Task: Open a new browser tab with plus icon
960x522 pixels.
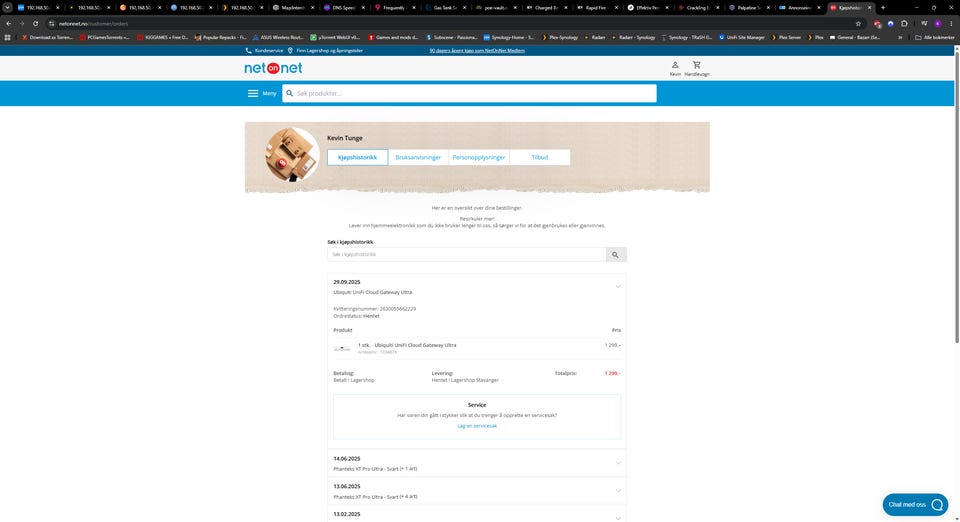Action: 883,7
